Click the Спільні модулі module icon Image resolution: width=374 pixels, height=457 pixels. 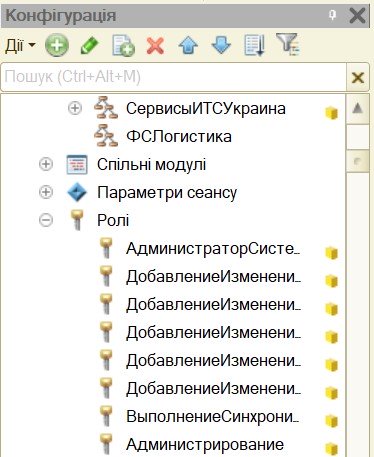[77, 165]
